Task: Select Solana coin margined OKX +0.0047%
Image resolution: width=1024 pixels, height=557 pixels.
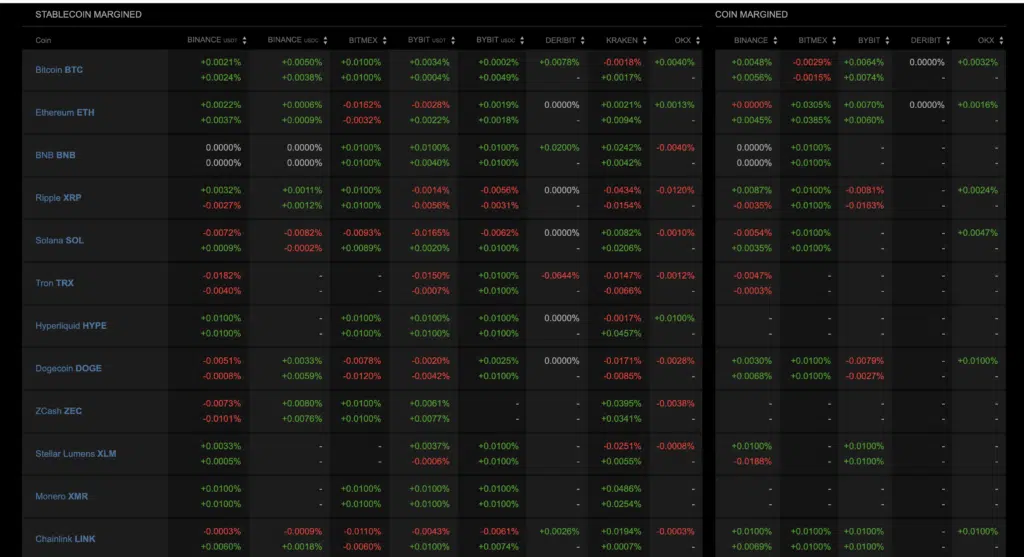Action: coord(978,232)
